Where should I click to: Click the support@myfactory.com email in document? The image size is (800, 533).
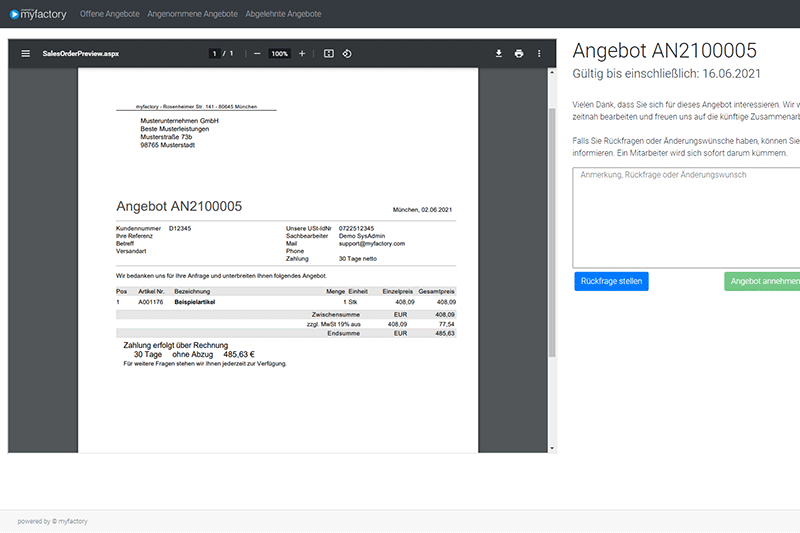pyautogui.click(x=372, y=243)
